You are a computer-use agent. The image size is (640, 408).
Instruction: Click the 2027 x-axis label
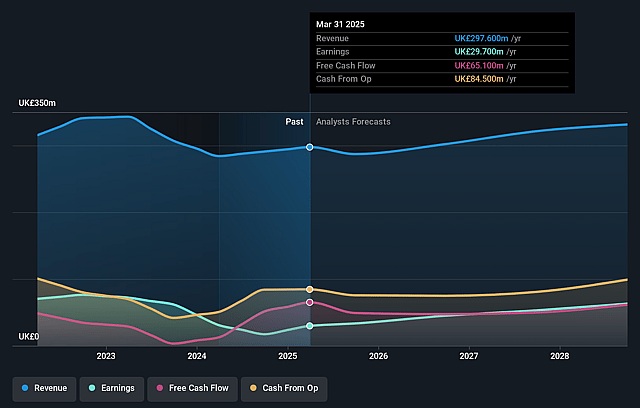(x=469, y=356)
